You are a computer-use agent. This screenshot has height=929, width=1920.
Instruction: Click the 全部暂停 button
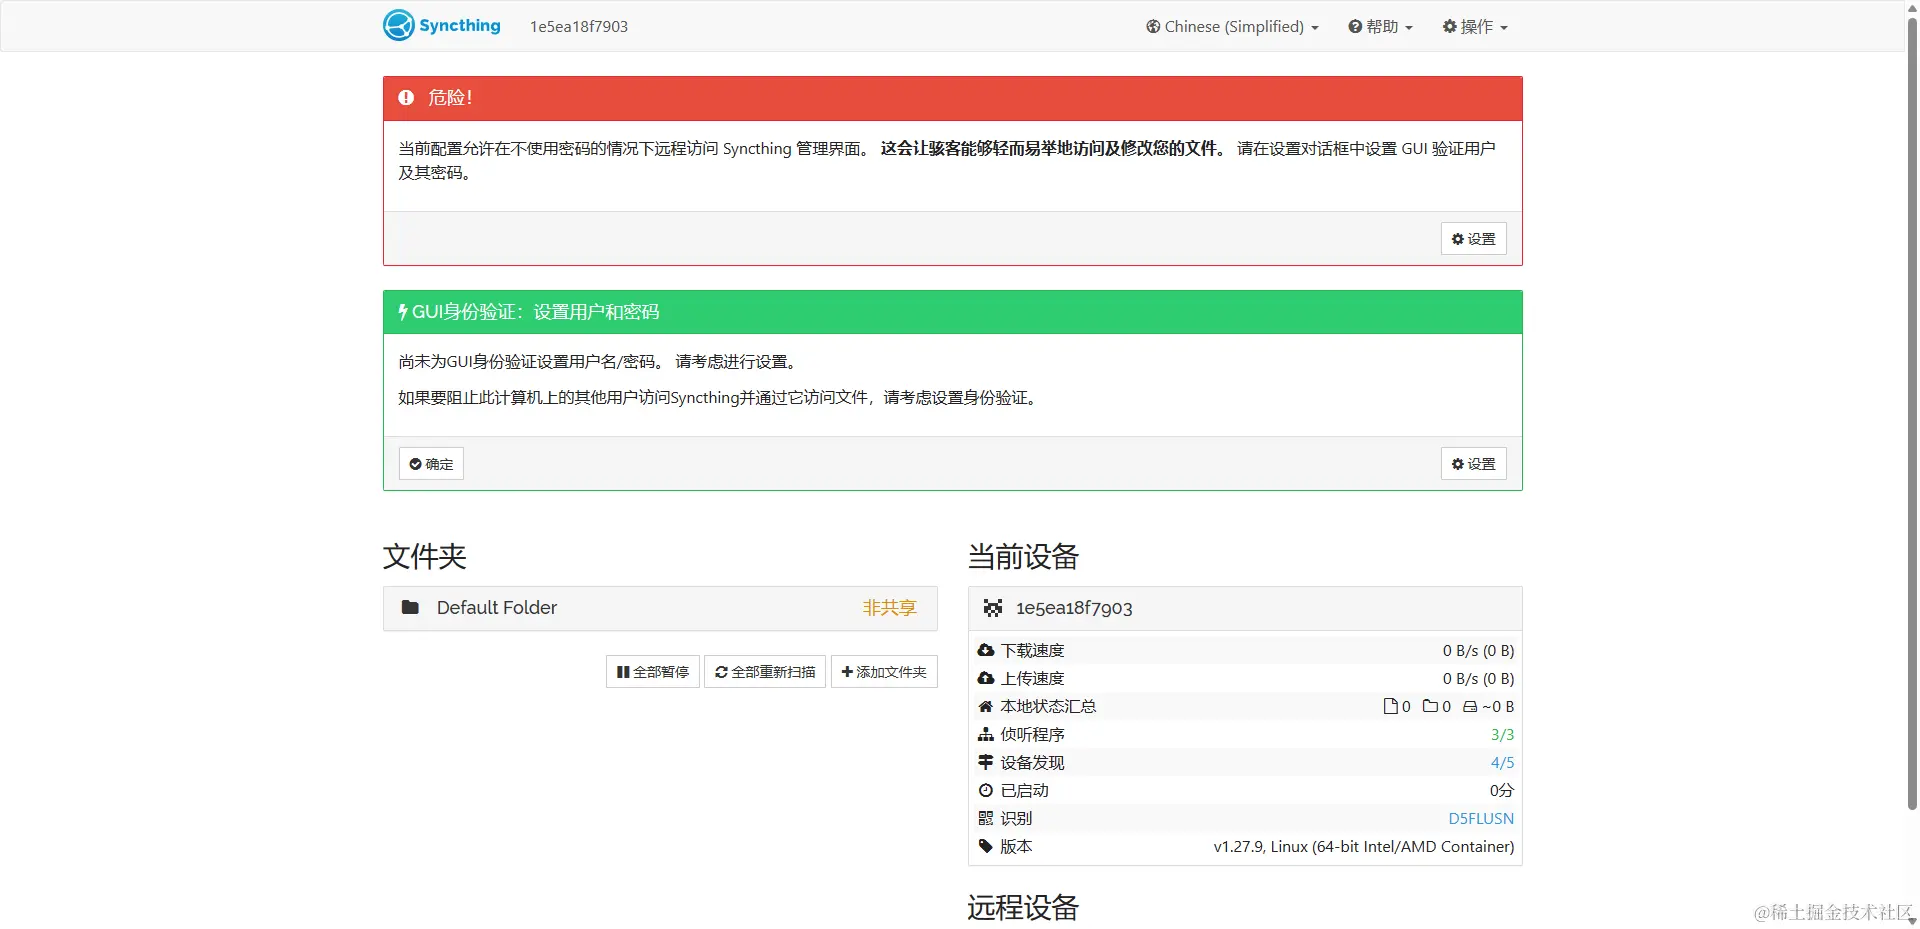point(652,672)
